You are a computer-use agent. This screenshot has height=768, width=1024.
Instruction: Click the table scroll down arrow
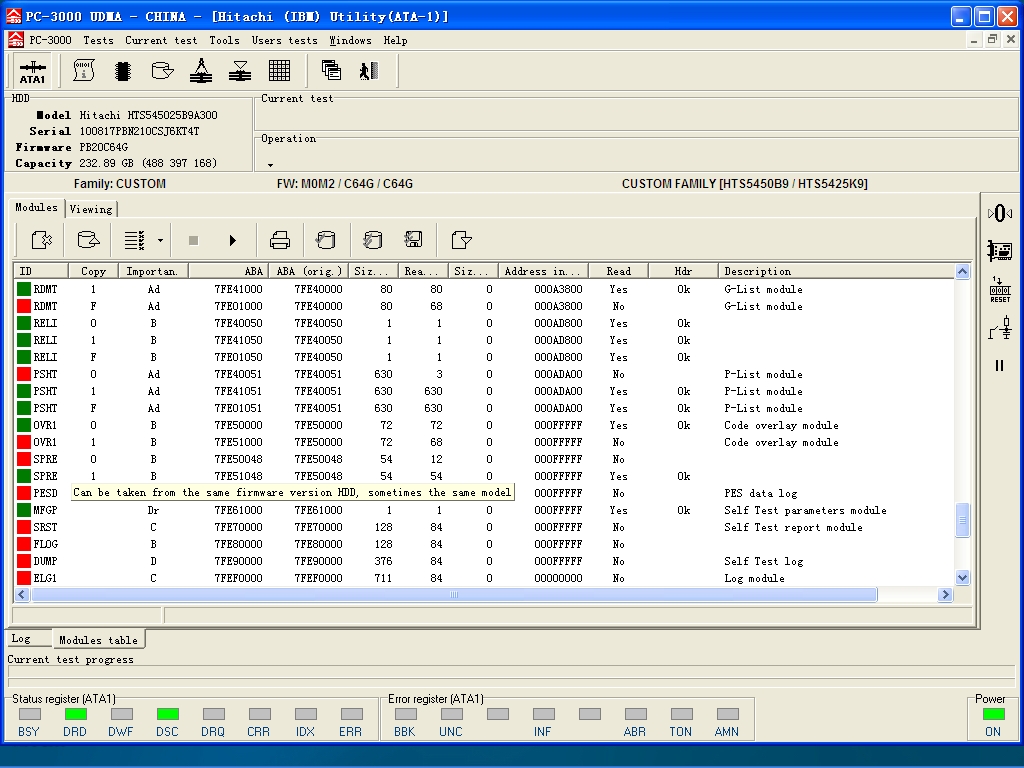962,577
